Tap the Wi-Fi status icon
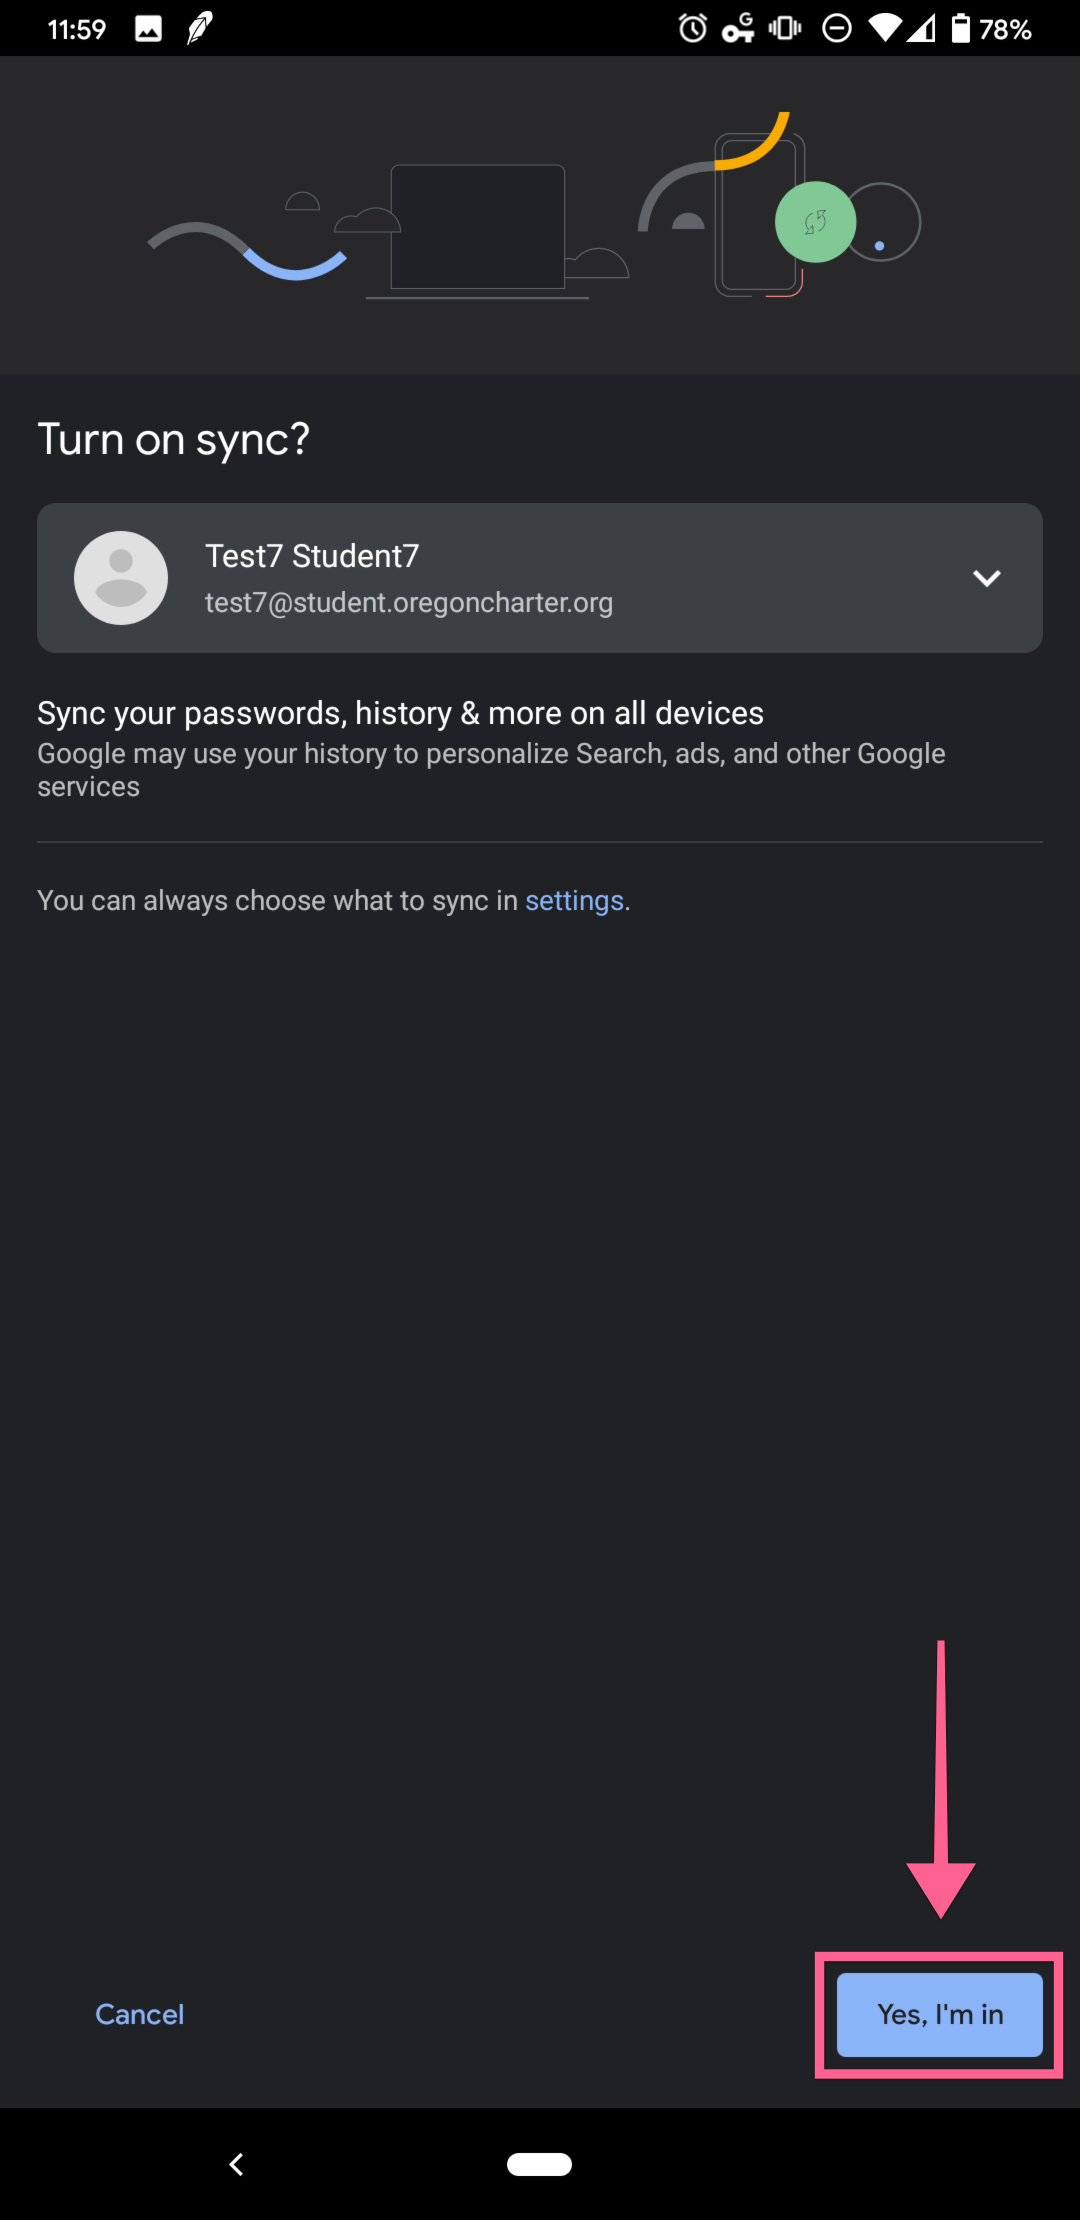This screenshot has width=1080, height=2220. pyautogui.click(x=886, y=28)
